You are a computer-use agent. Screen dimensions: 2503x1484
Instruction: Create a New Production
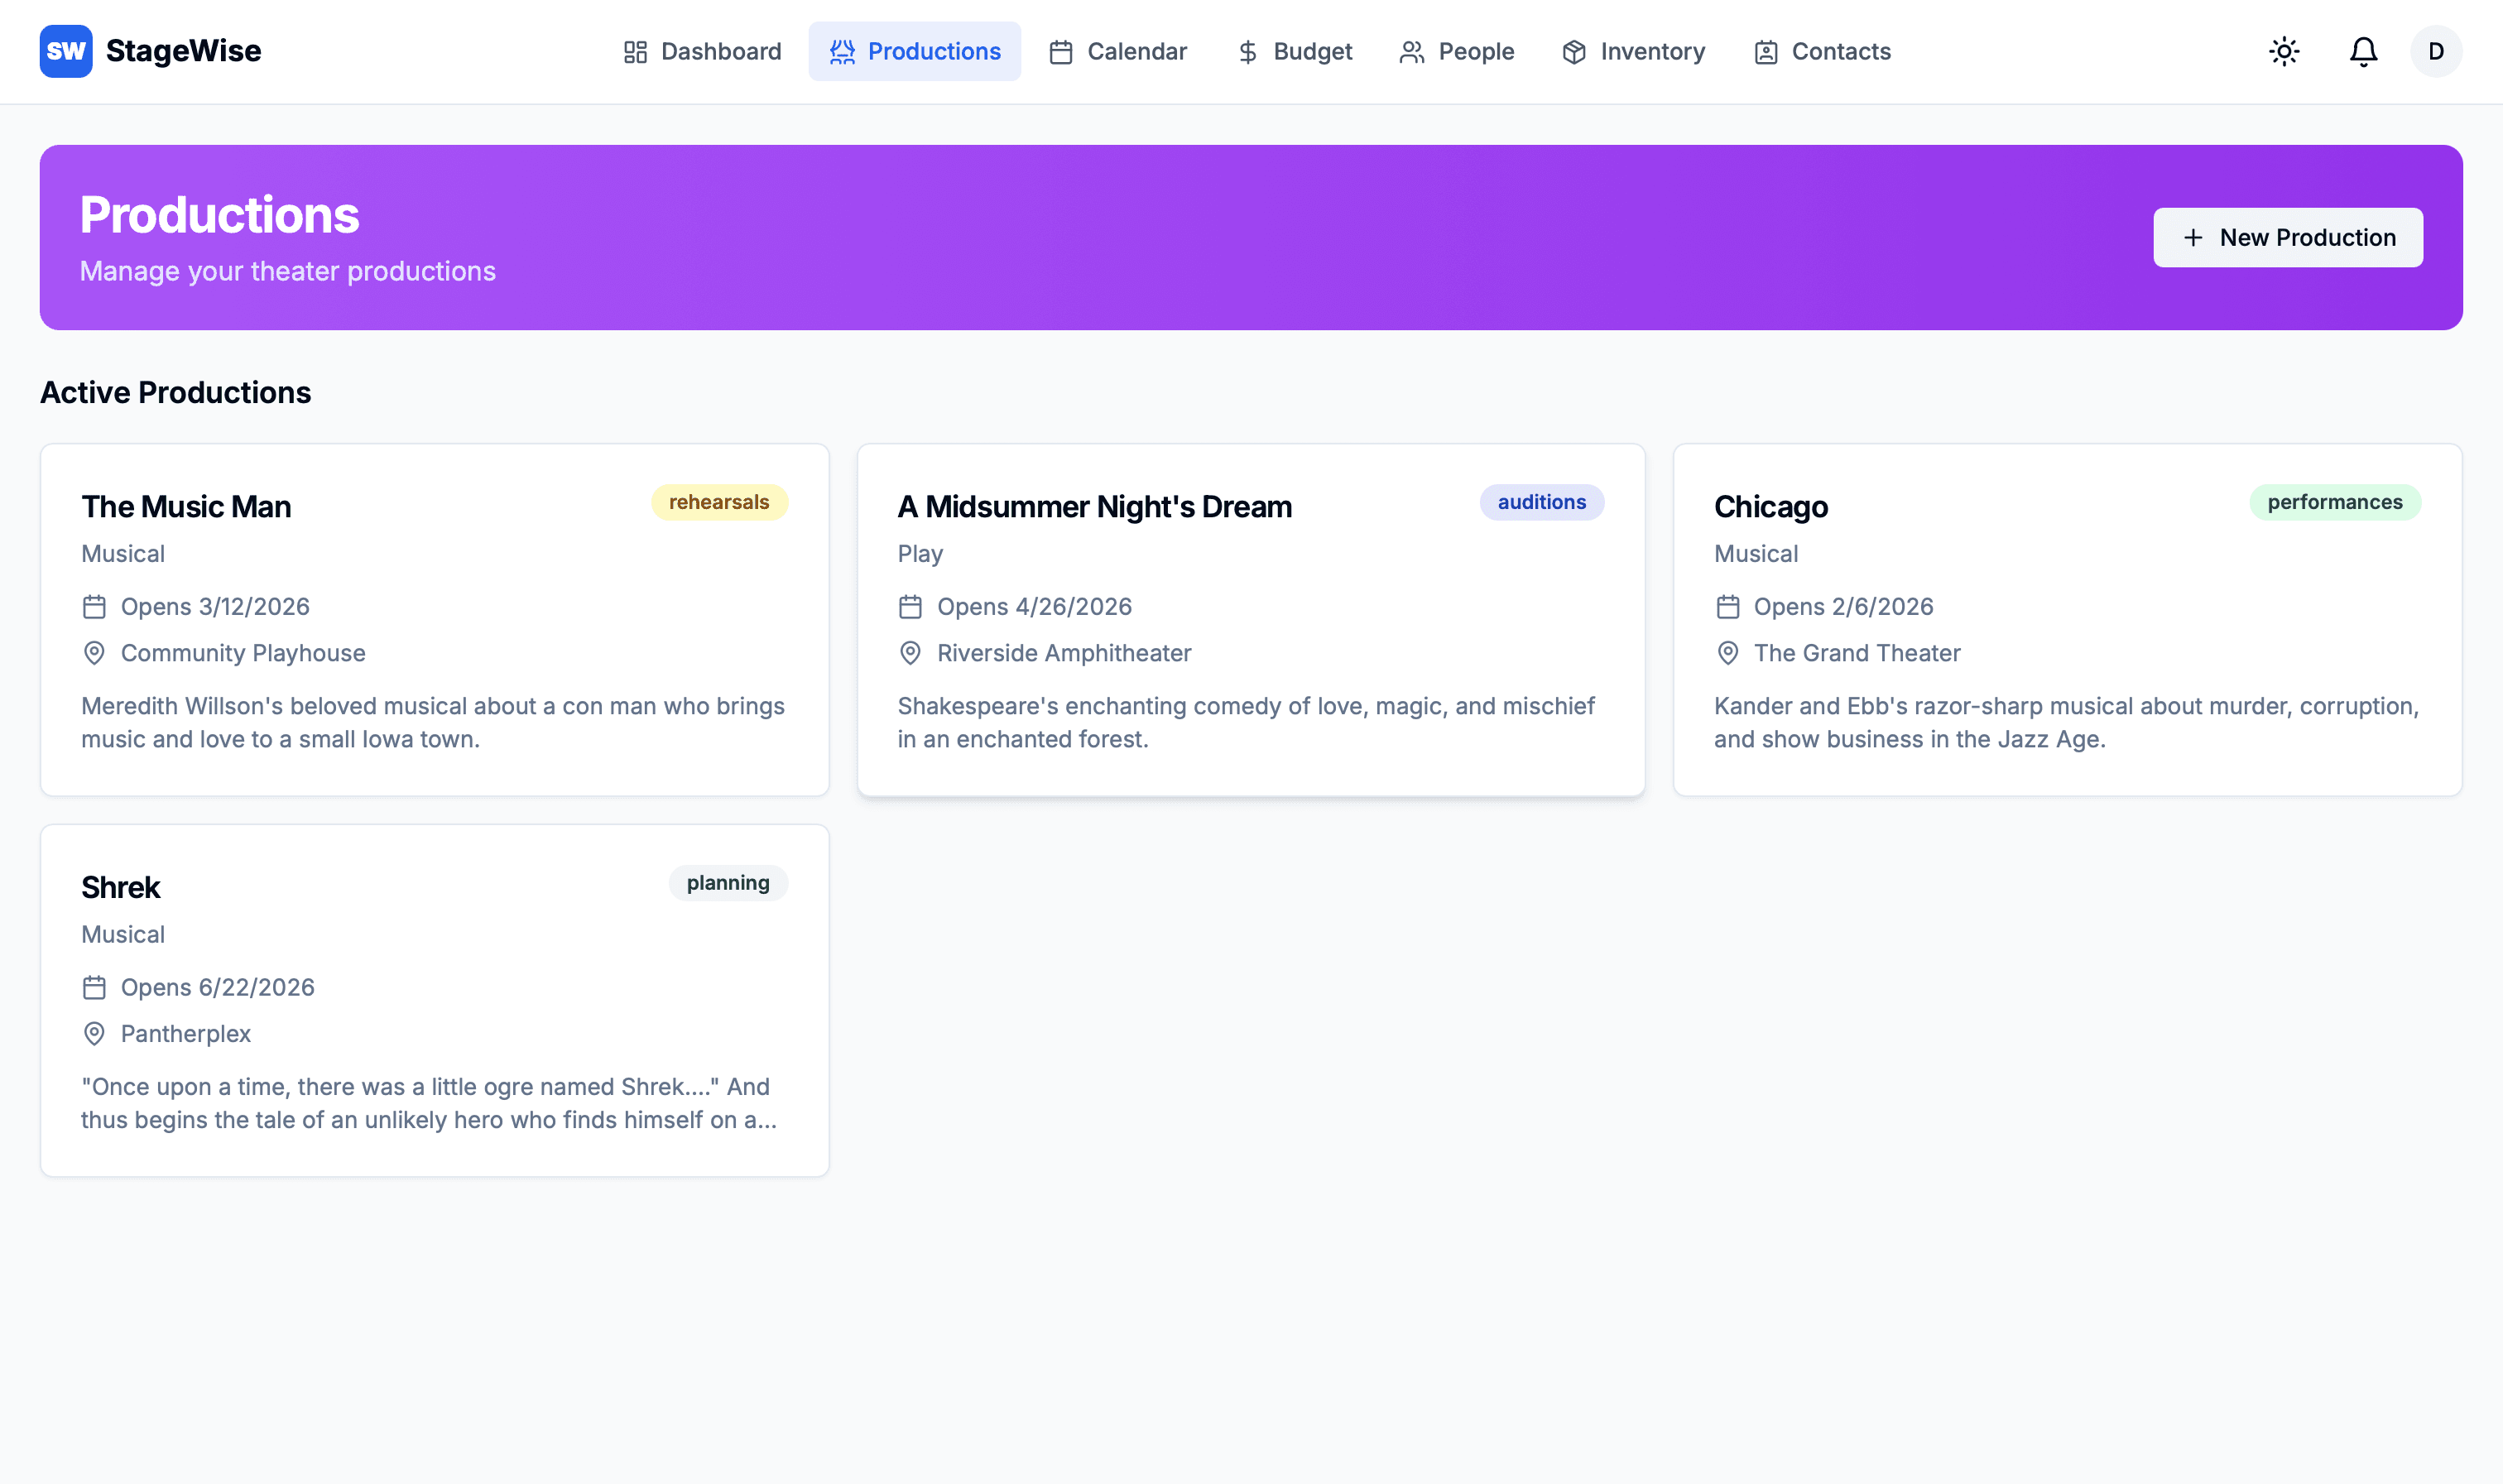[x=2288, y=237]
